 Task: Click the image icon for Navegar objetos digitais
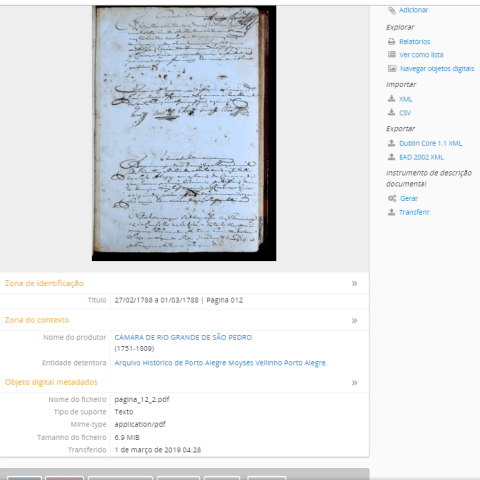click(392, 69)
